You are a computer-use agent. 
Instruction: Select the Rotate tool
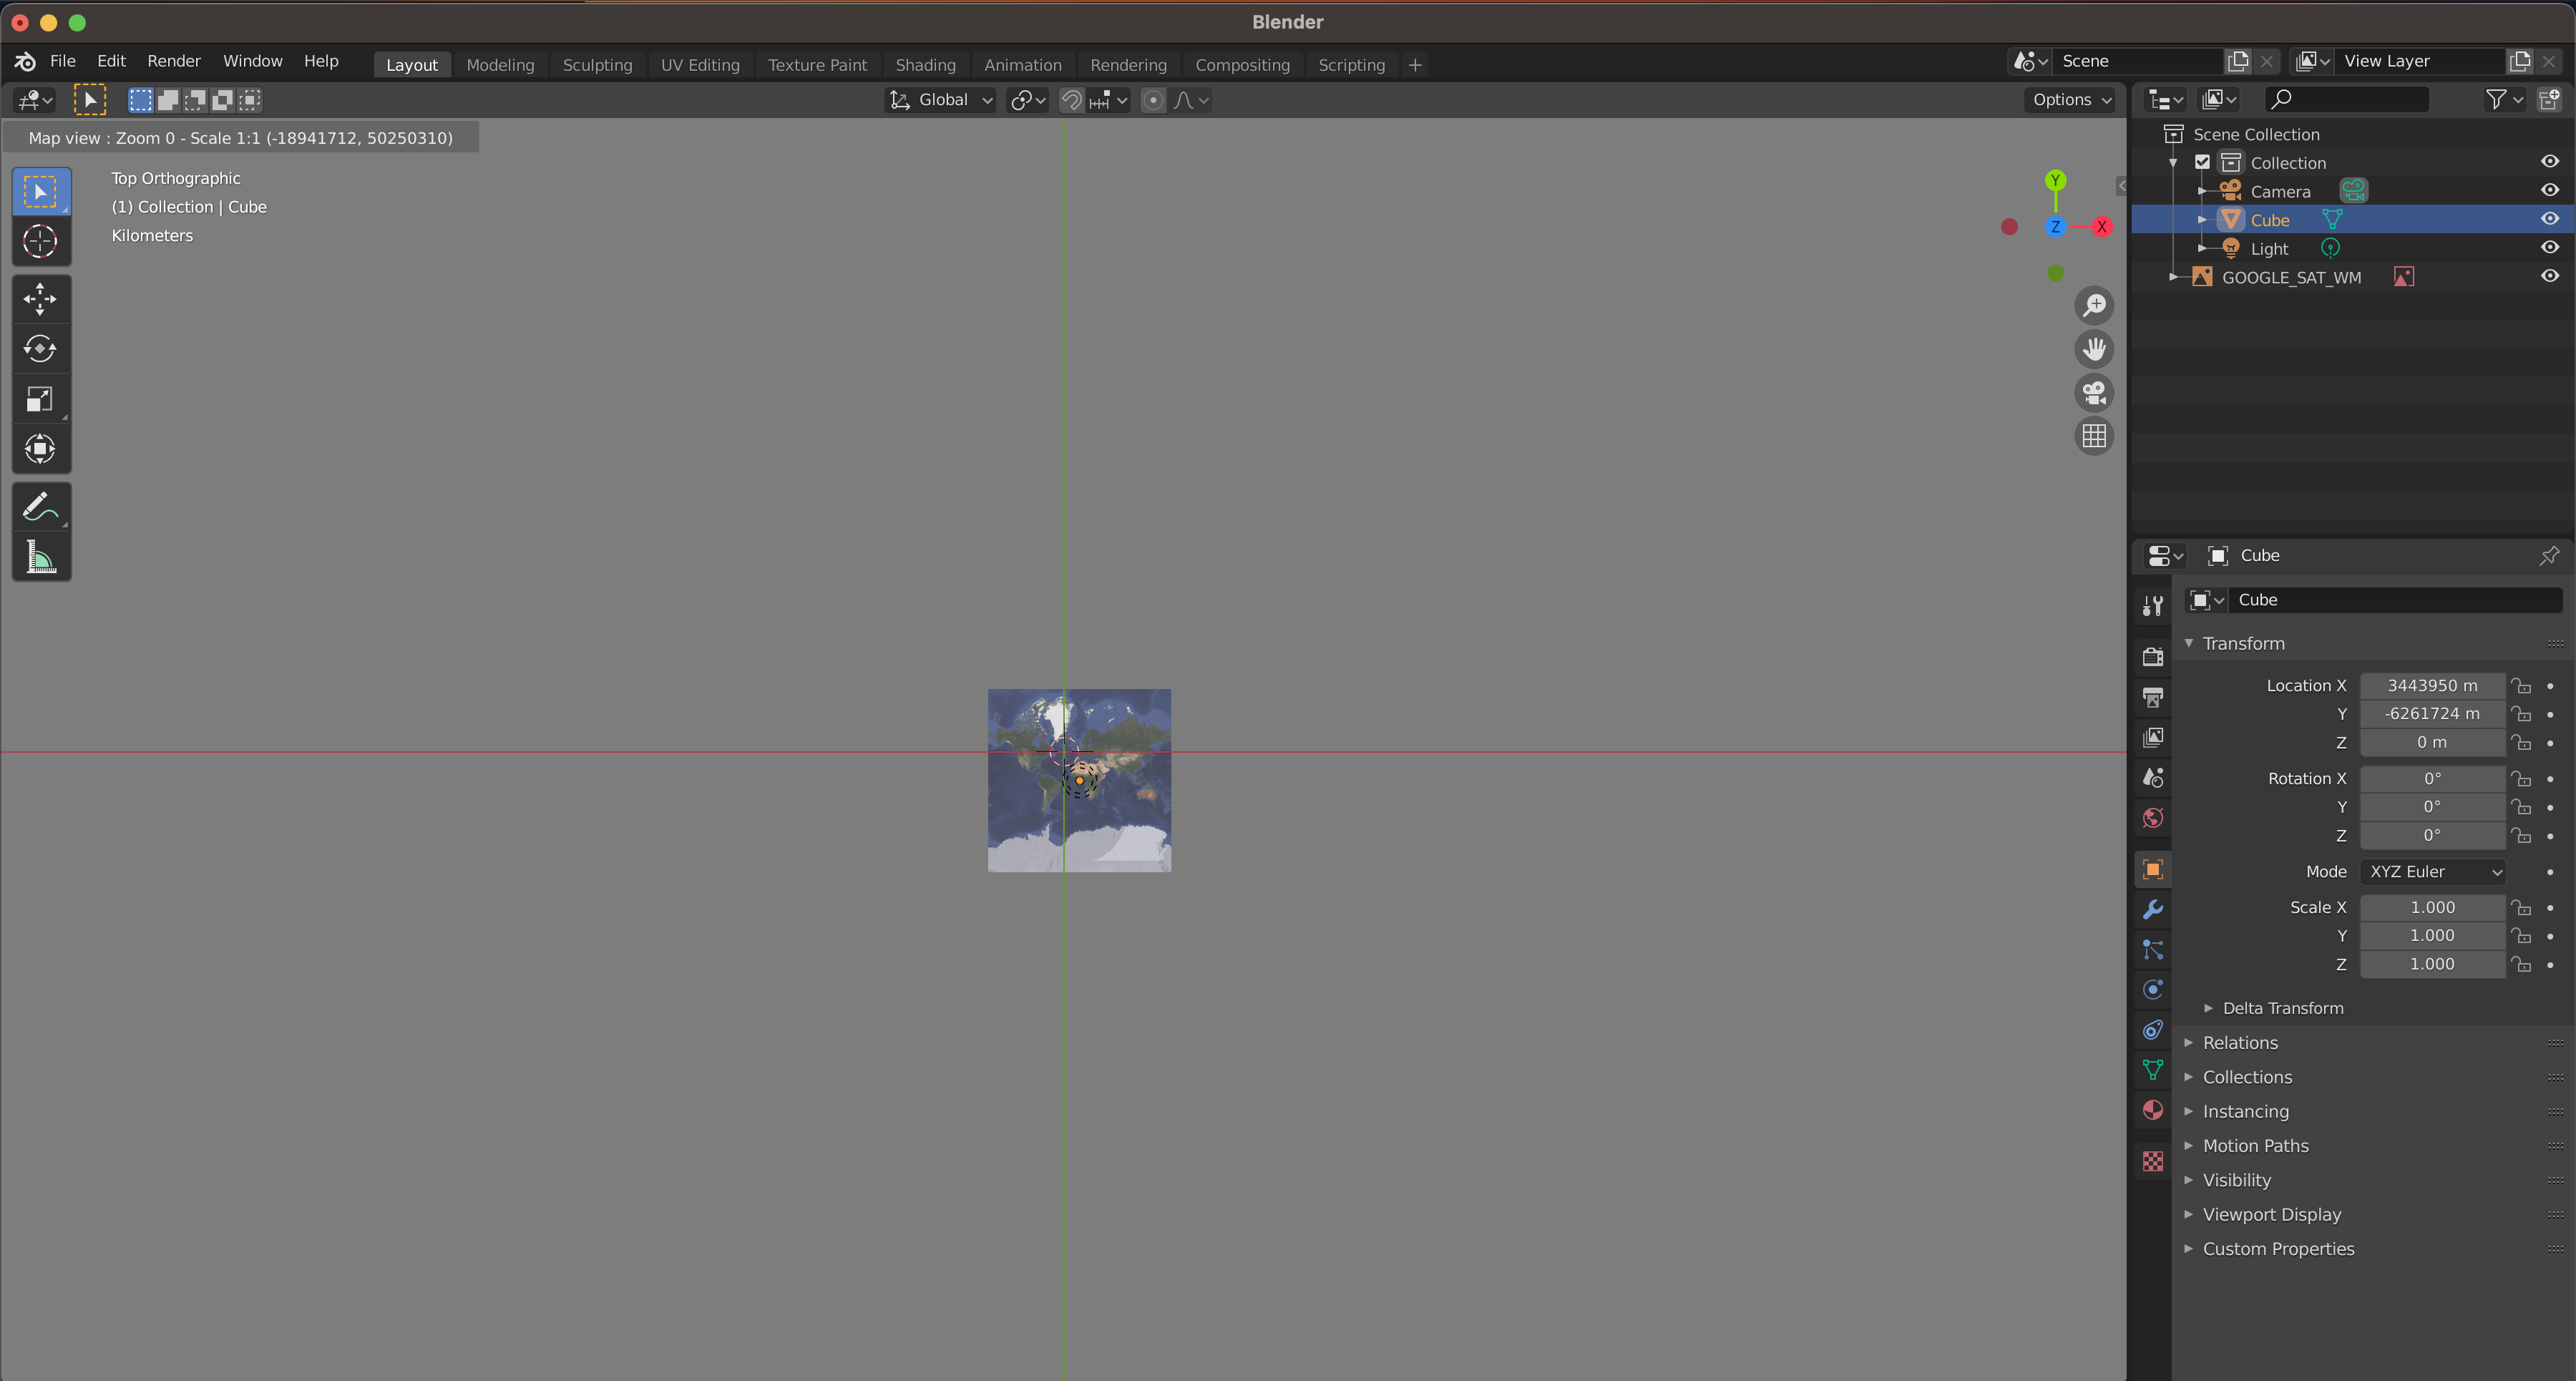[x=40, y=349]
